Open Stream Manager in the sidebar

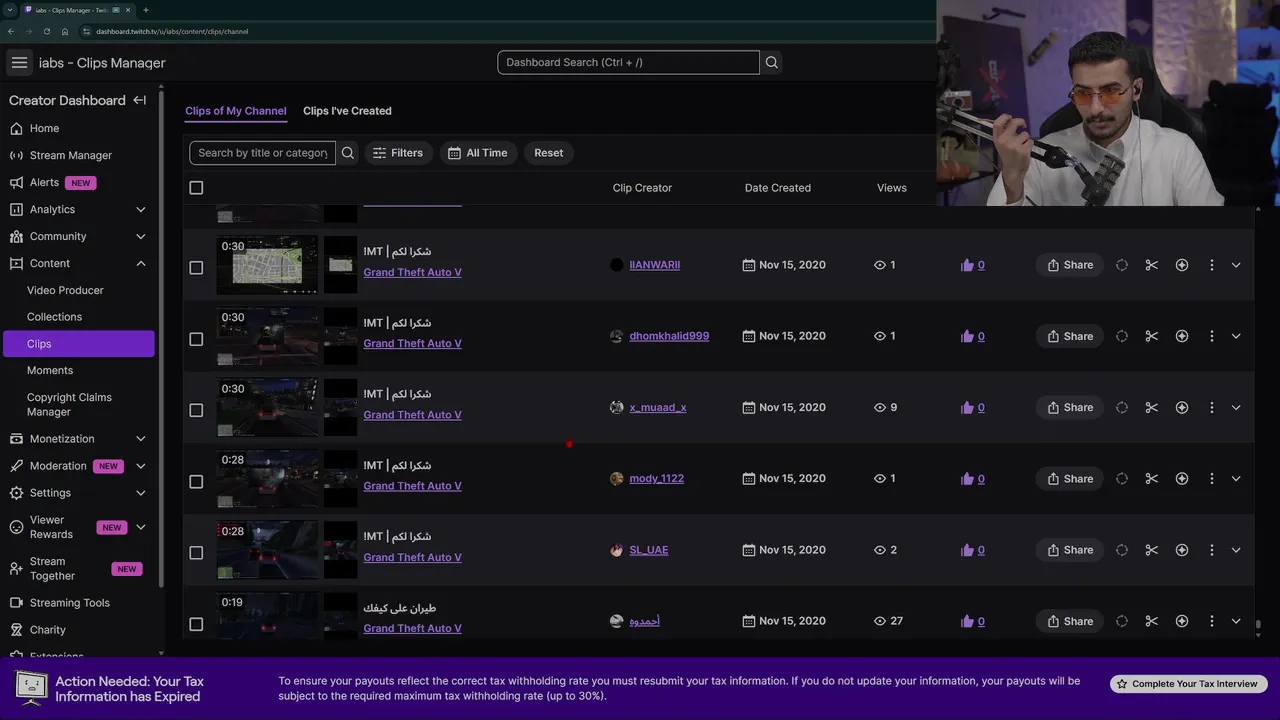point(70,155)
